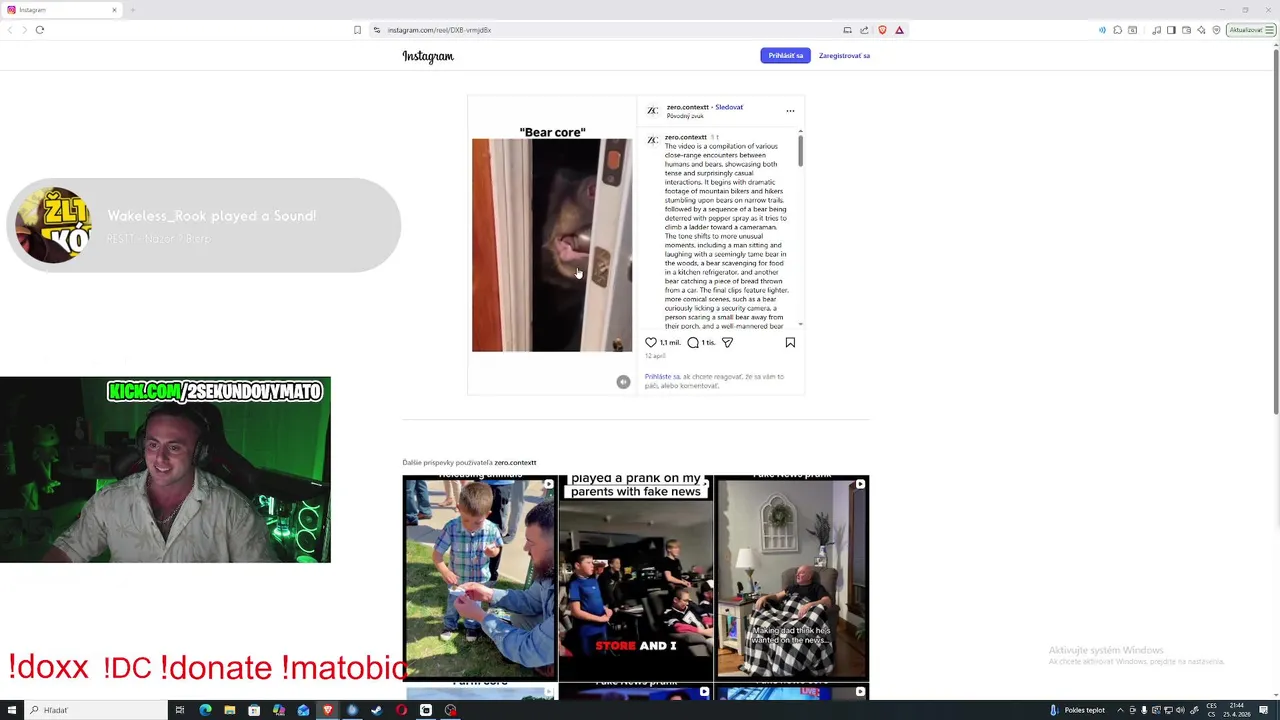
Task: Close the Instagram browser tab
Action: click(114, 10)
